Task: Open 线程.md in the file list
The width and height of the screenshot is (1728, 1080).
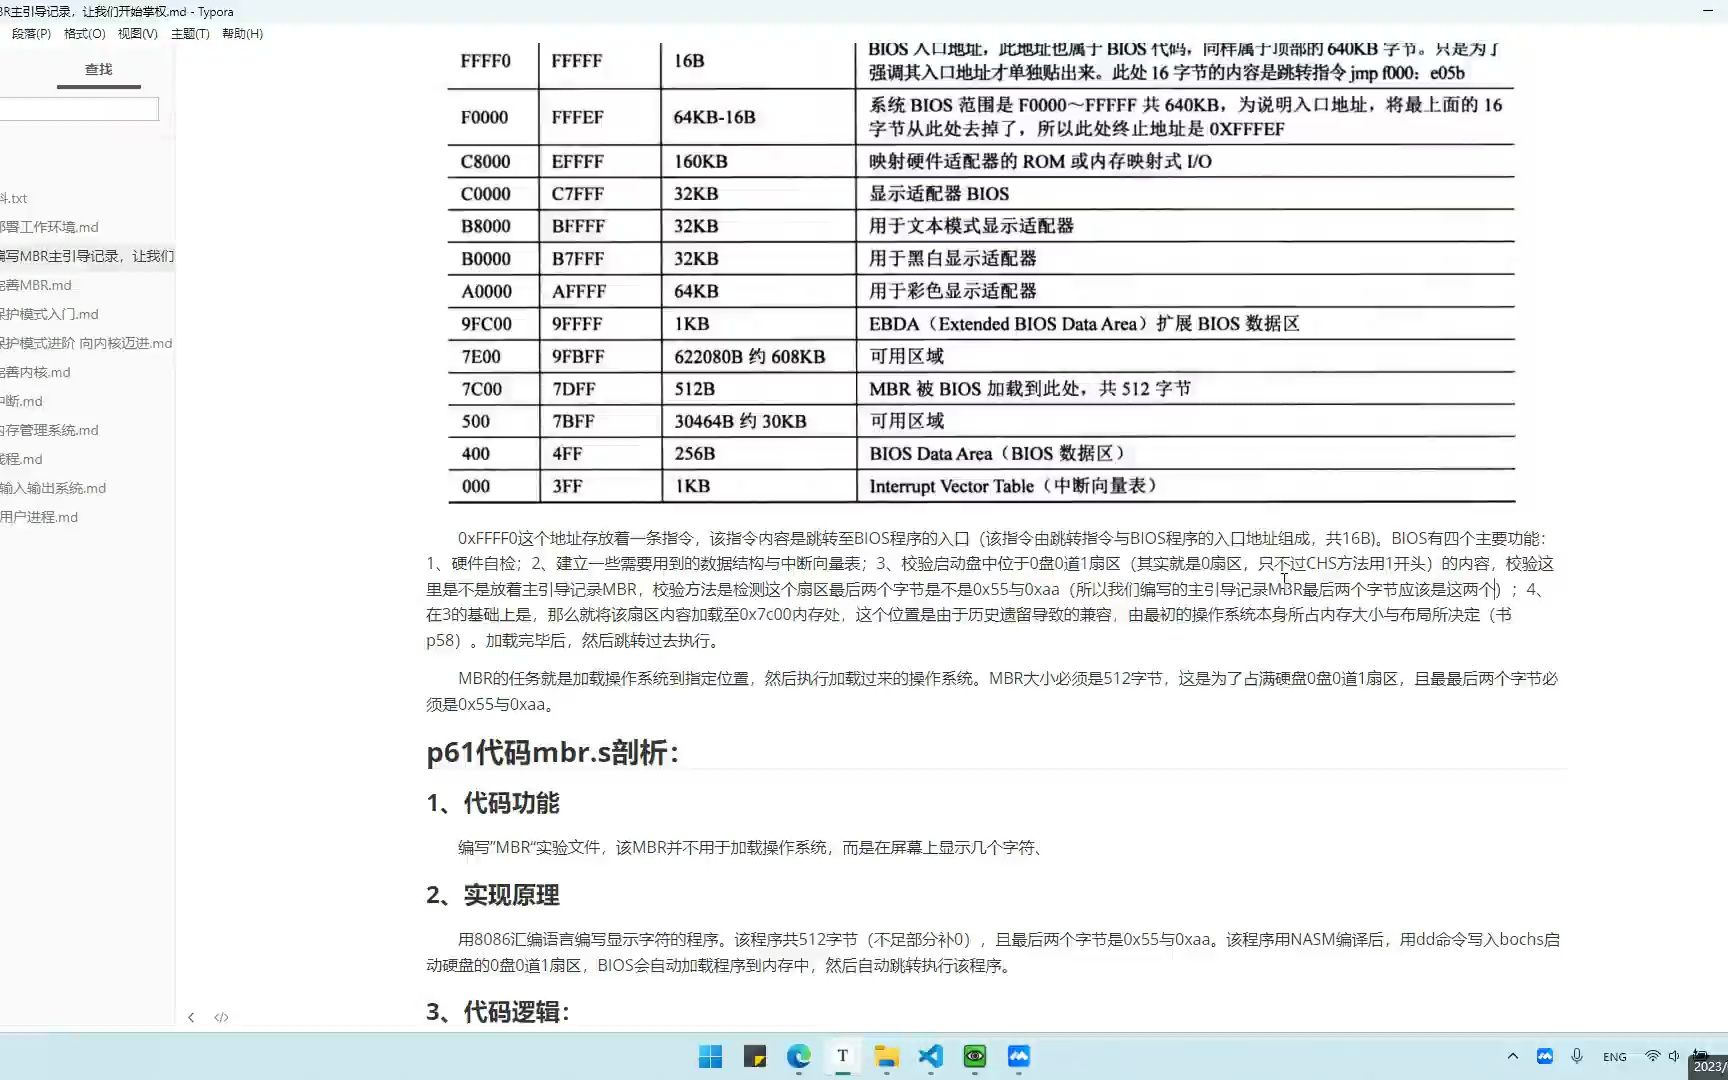Action: [22, 459]
